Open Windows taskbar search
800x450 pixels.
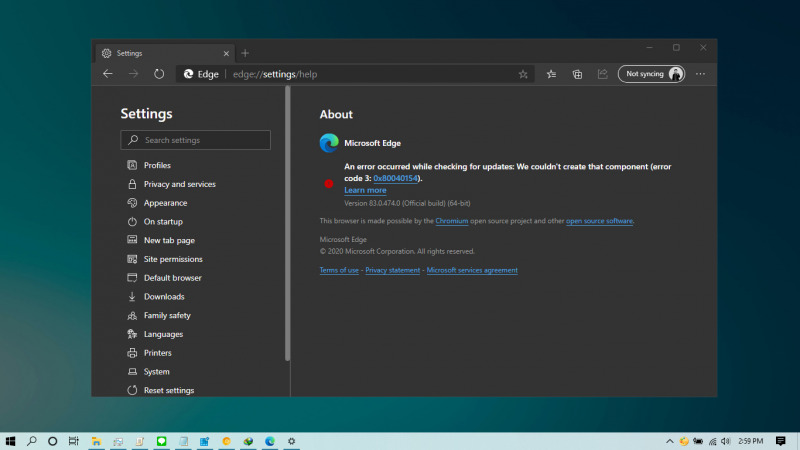[x=32, y=441]
